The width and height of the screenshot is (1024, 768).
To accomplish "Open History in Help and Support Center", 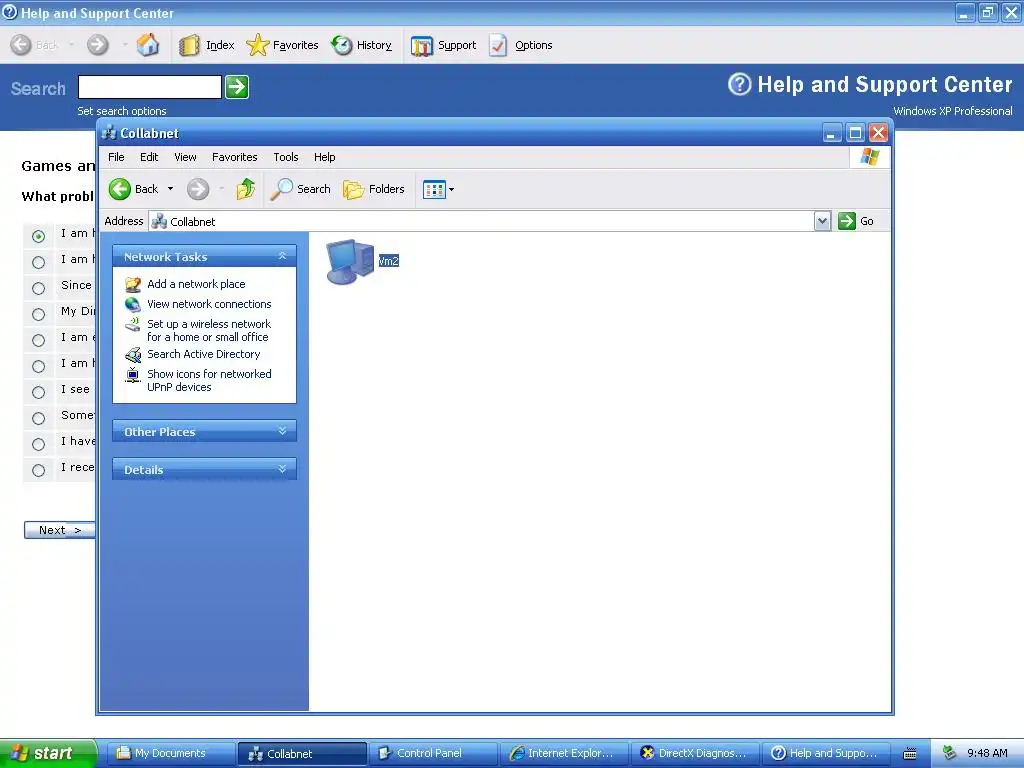I will 360,45.
